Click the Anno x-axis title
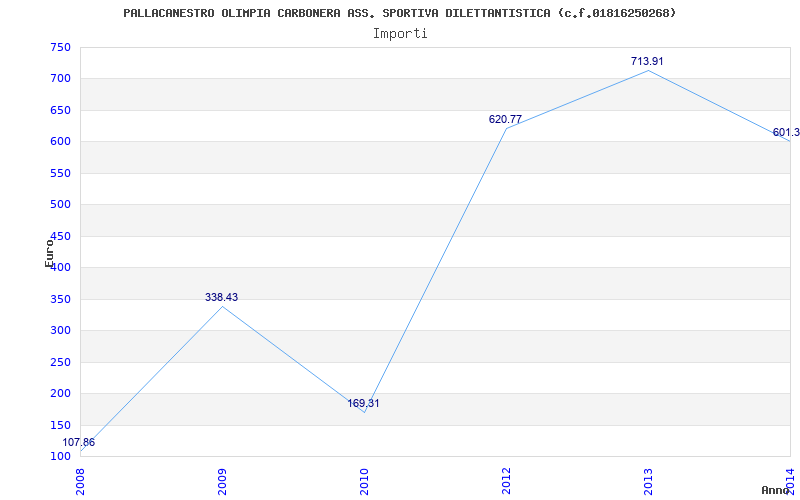This screenshot has width=800, height=500. (x=775, y=490)
